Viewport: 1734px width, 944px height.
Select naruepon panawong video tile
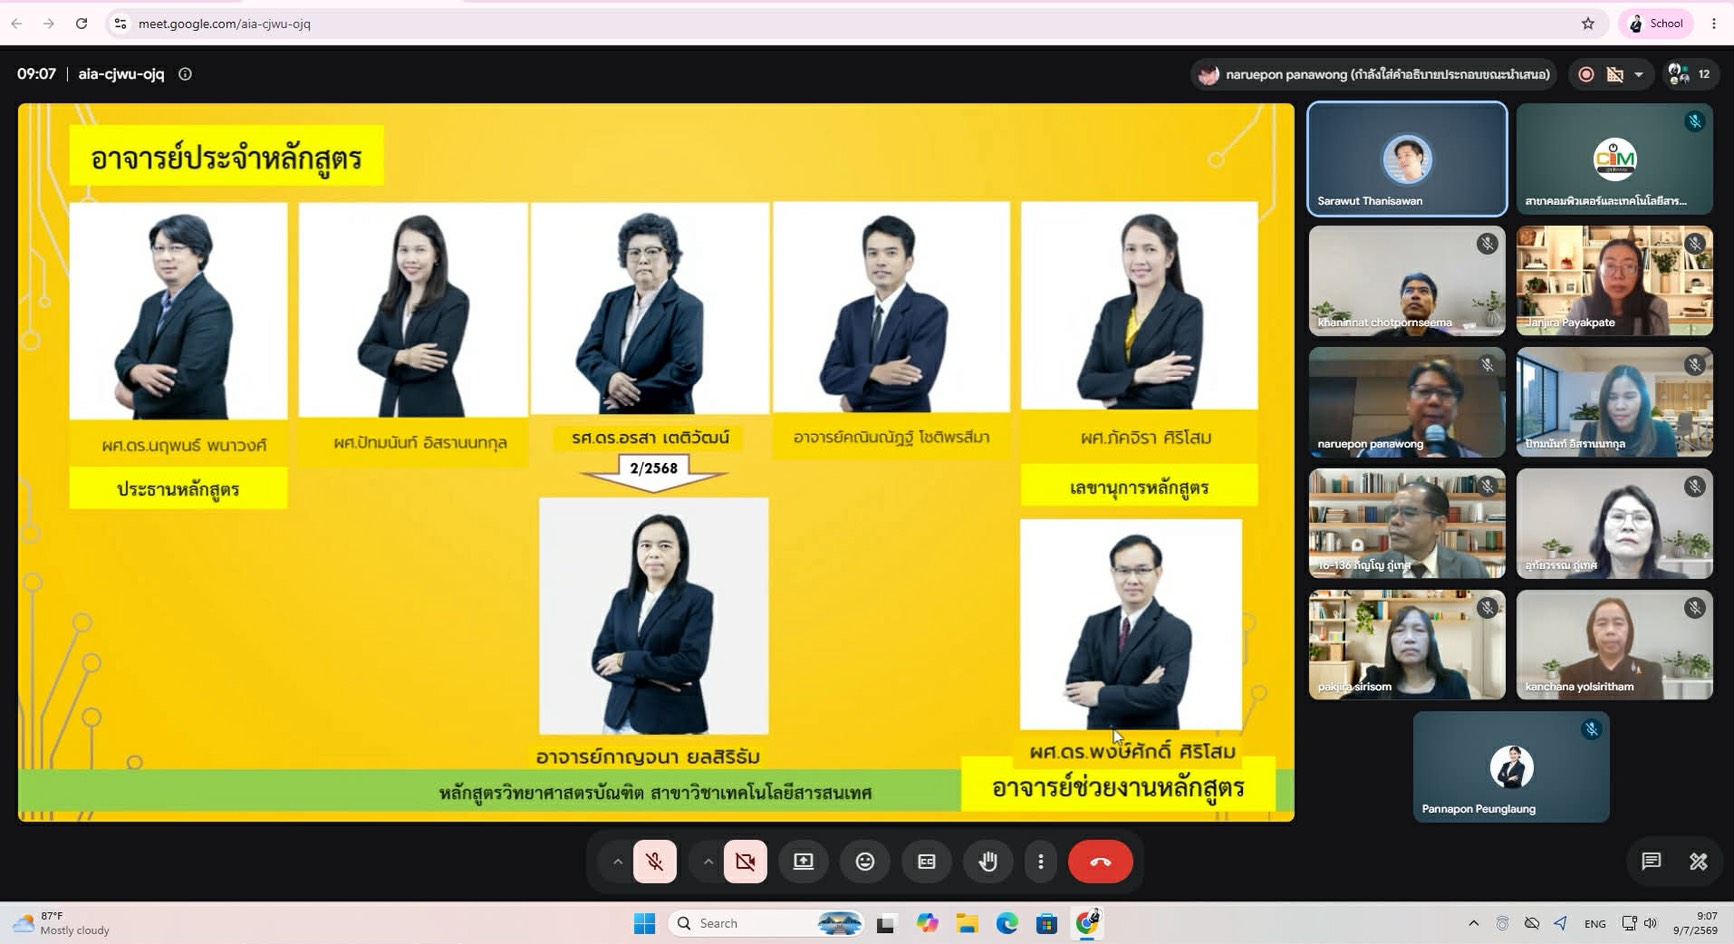coord(1407,402)
